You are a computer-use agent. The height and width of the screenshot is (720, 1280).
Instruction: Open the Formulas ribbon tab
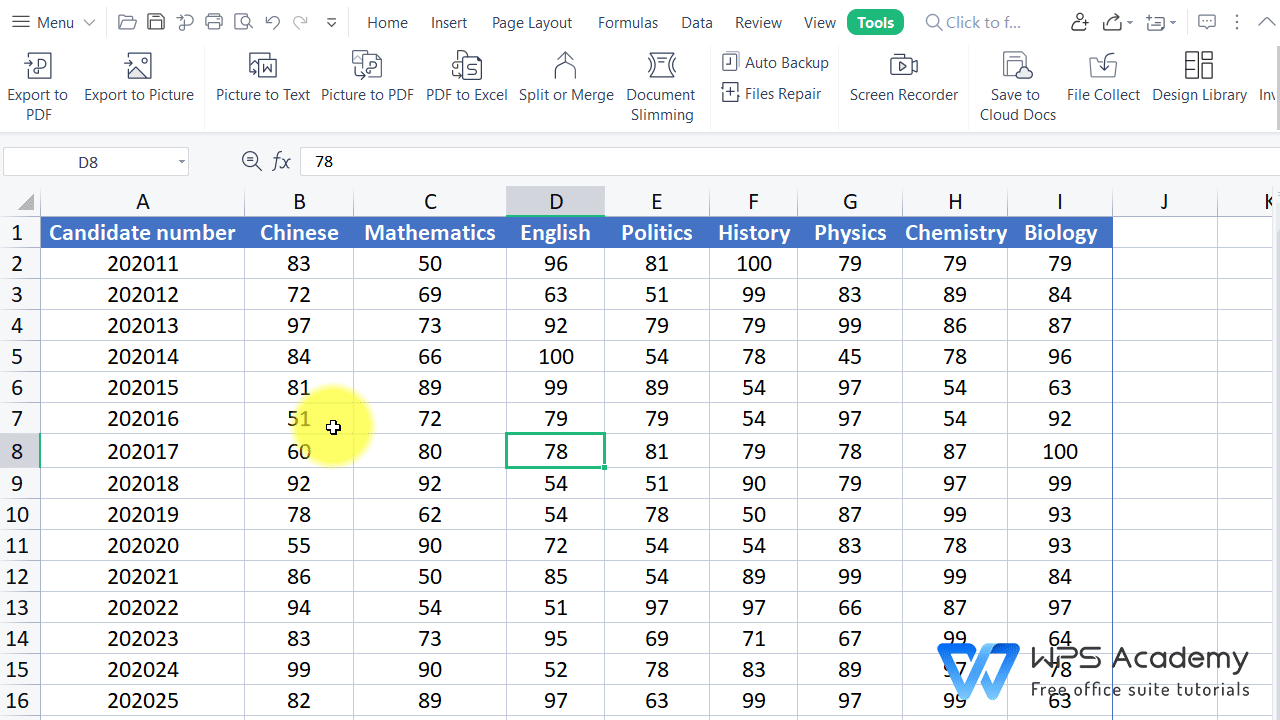(627, 22)
